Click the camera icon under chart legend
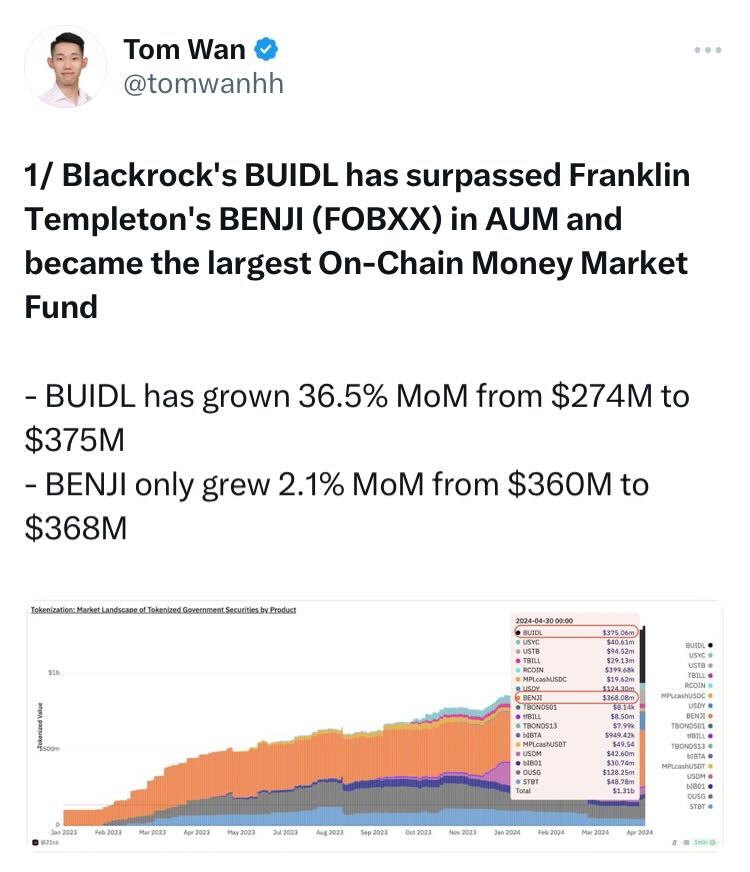 click(x=684, y=843)
